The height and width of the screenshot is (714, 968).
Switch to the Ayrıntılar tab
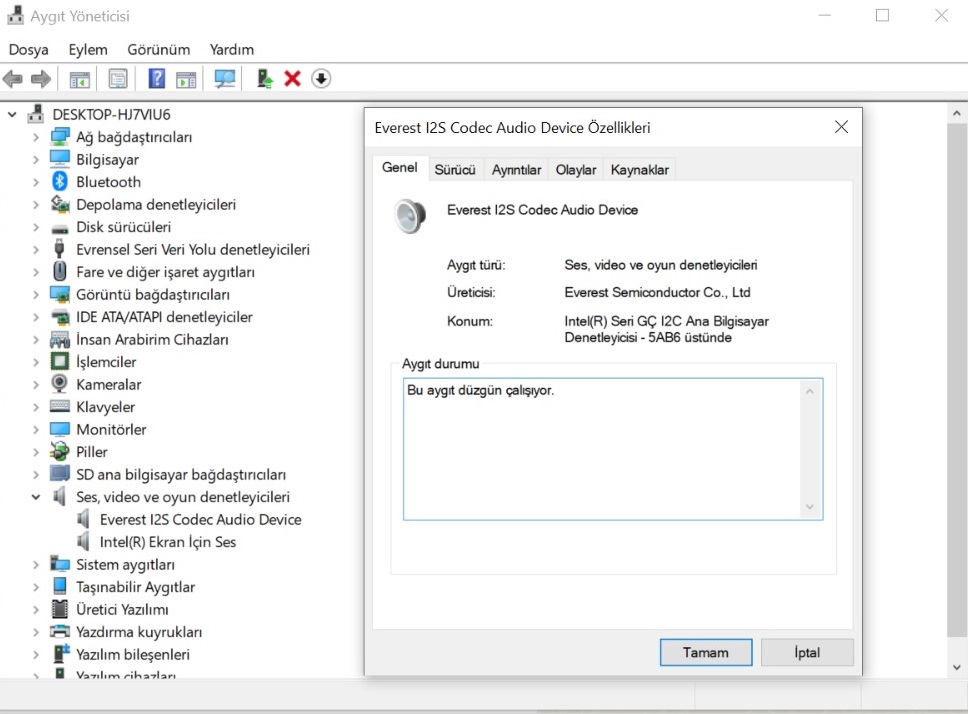[x=516, y=170]
